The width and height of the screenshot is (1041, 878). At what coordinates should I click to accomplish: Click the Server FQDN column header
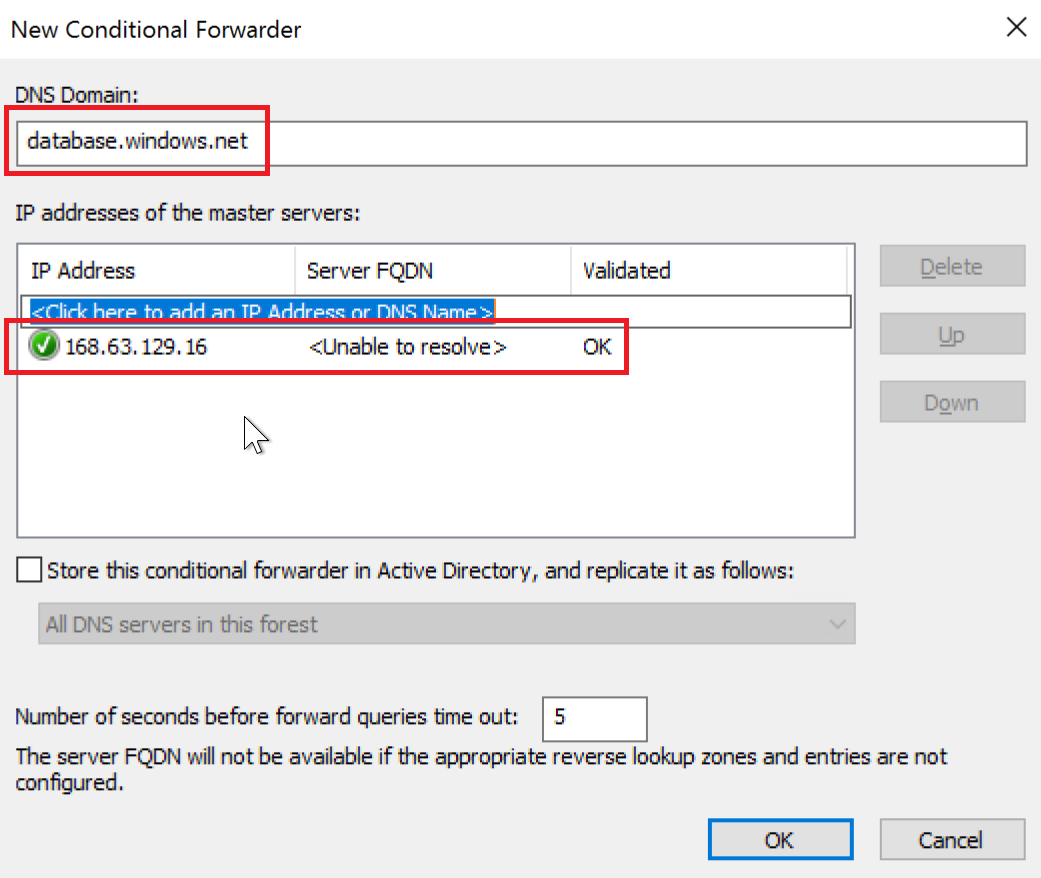click(432, 271)
